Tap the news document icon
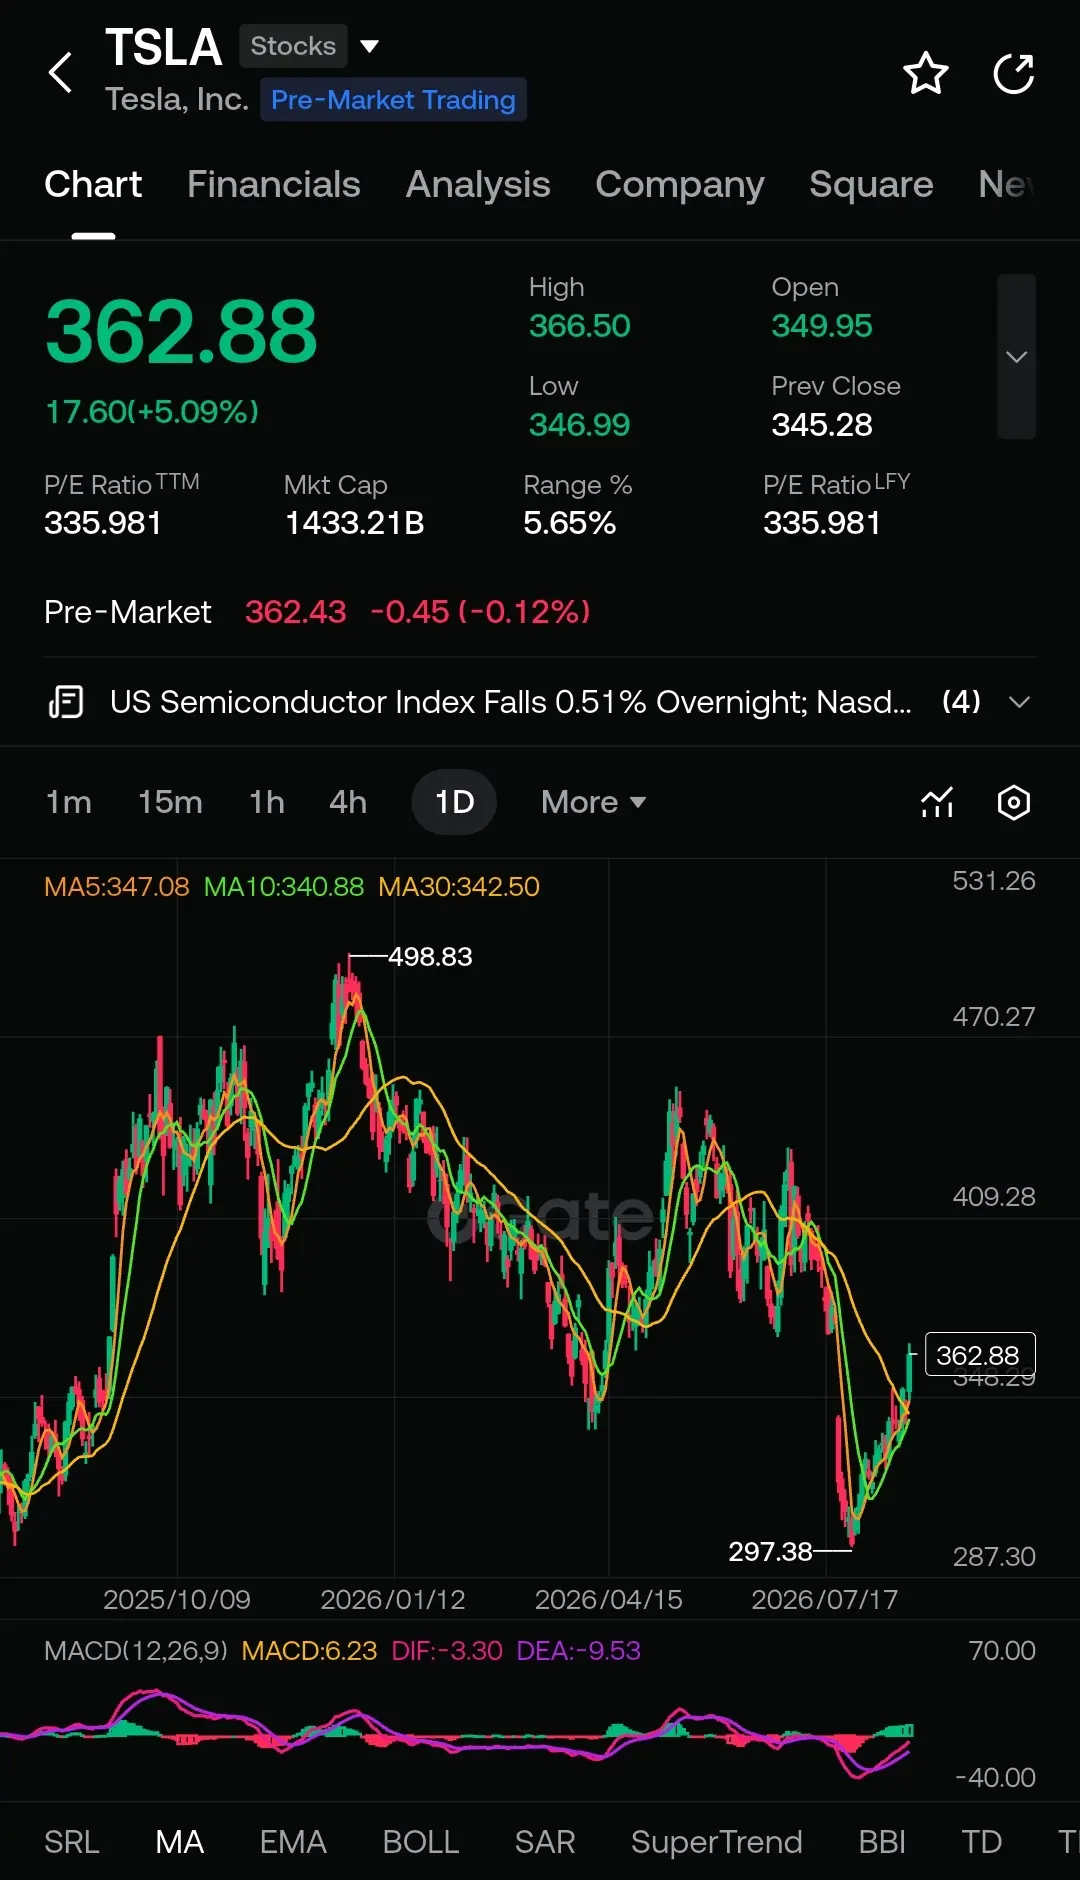 tap(66, 702)
